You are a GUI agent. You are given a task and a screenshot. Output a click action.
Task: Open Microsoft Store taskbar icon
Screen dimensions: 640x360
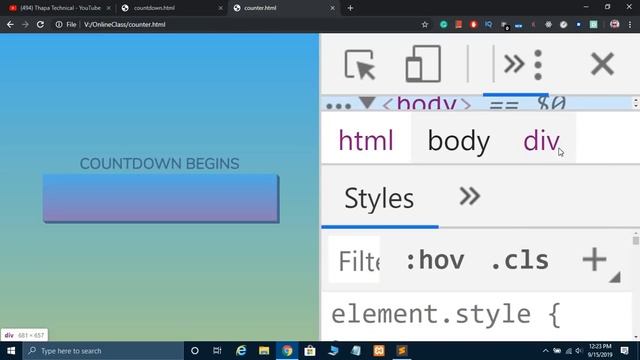point(310,351)
